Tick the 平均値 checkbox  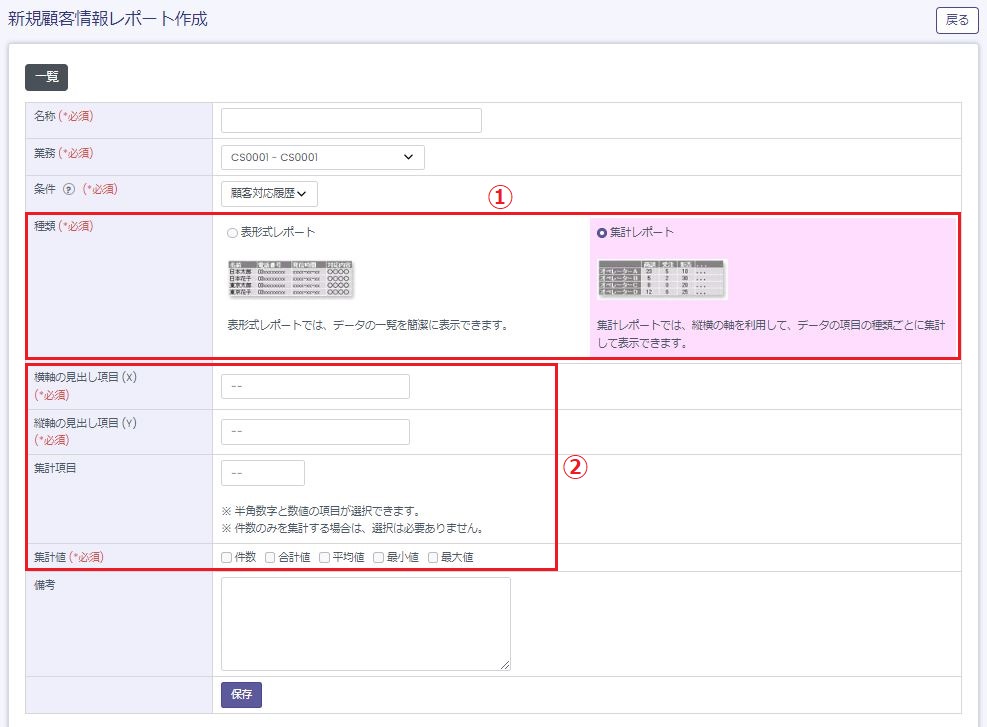324,558
